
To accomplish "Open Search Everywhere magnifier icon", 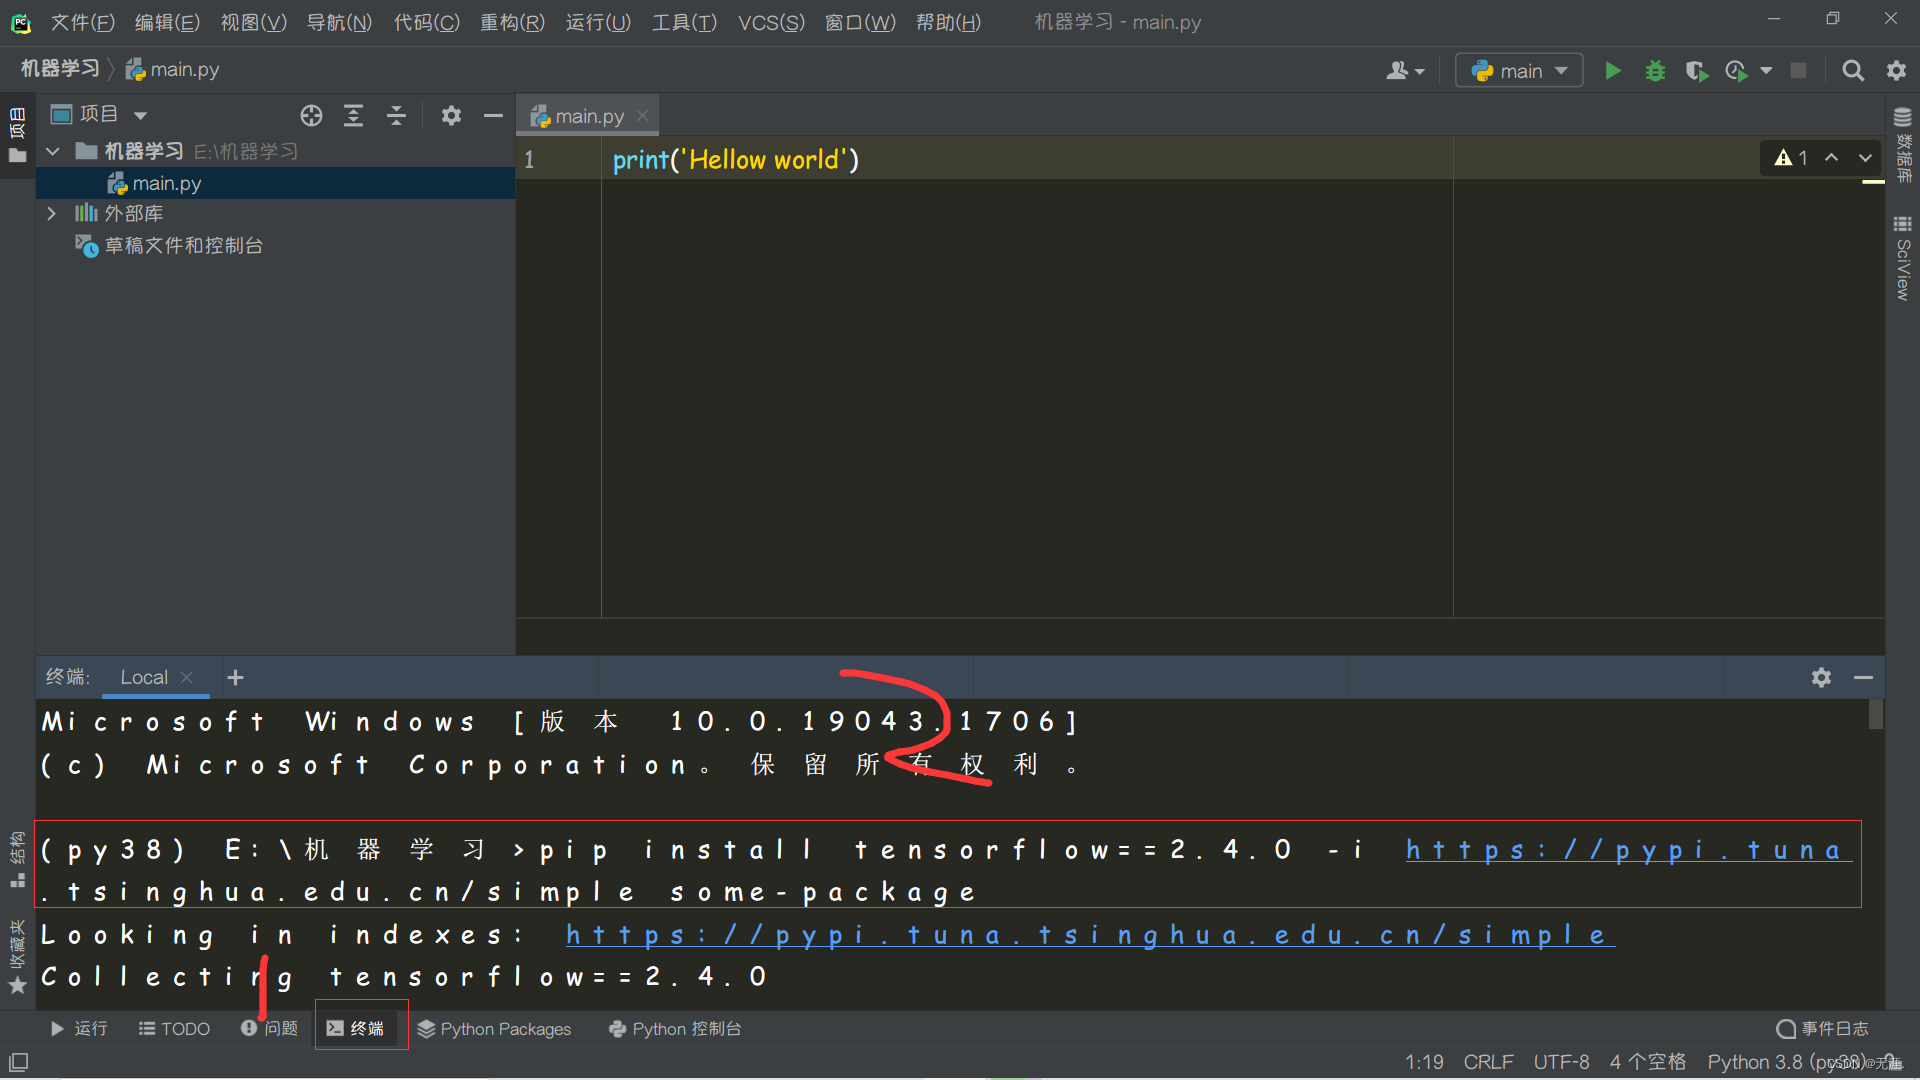I will coord(1852,71).
